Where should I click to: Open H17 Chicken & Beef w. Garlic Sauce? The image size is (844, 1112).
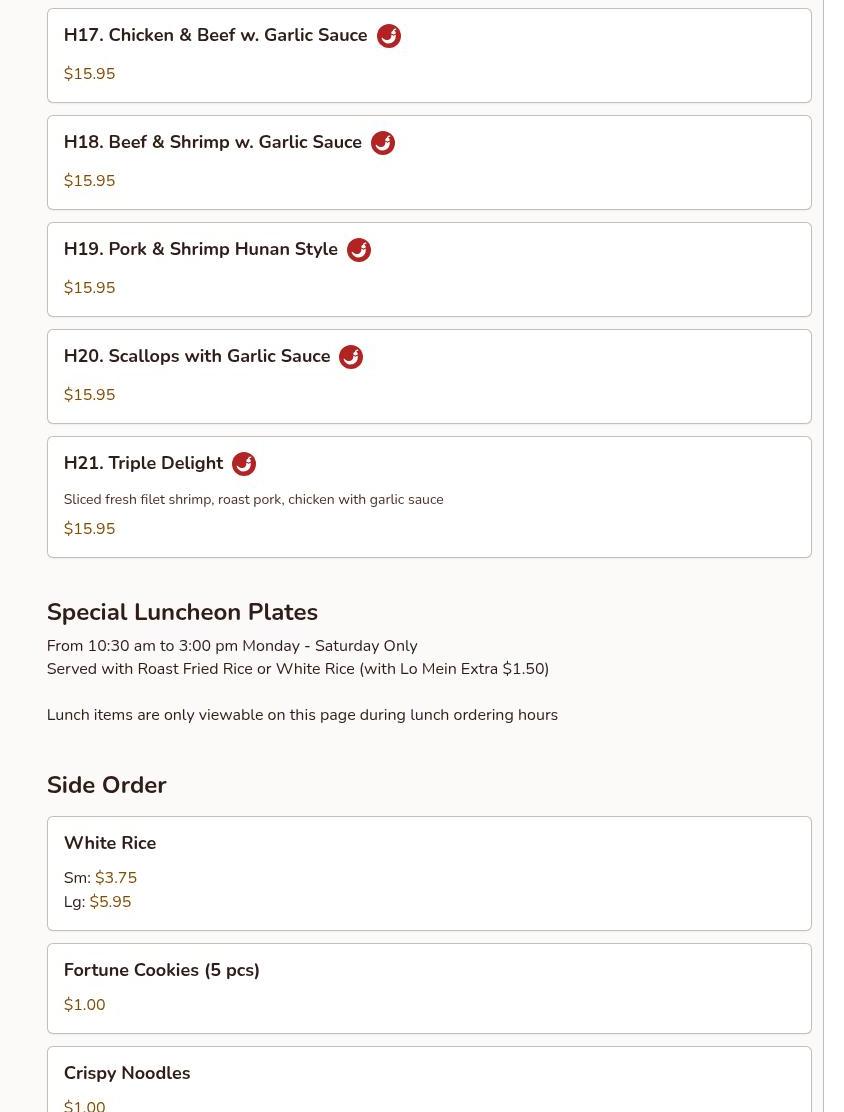click(x=429, y=55)
